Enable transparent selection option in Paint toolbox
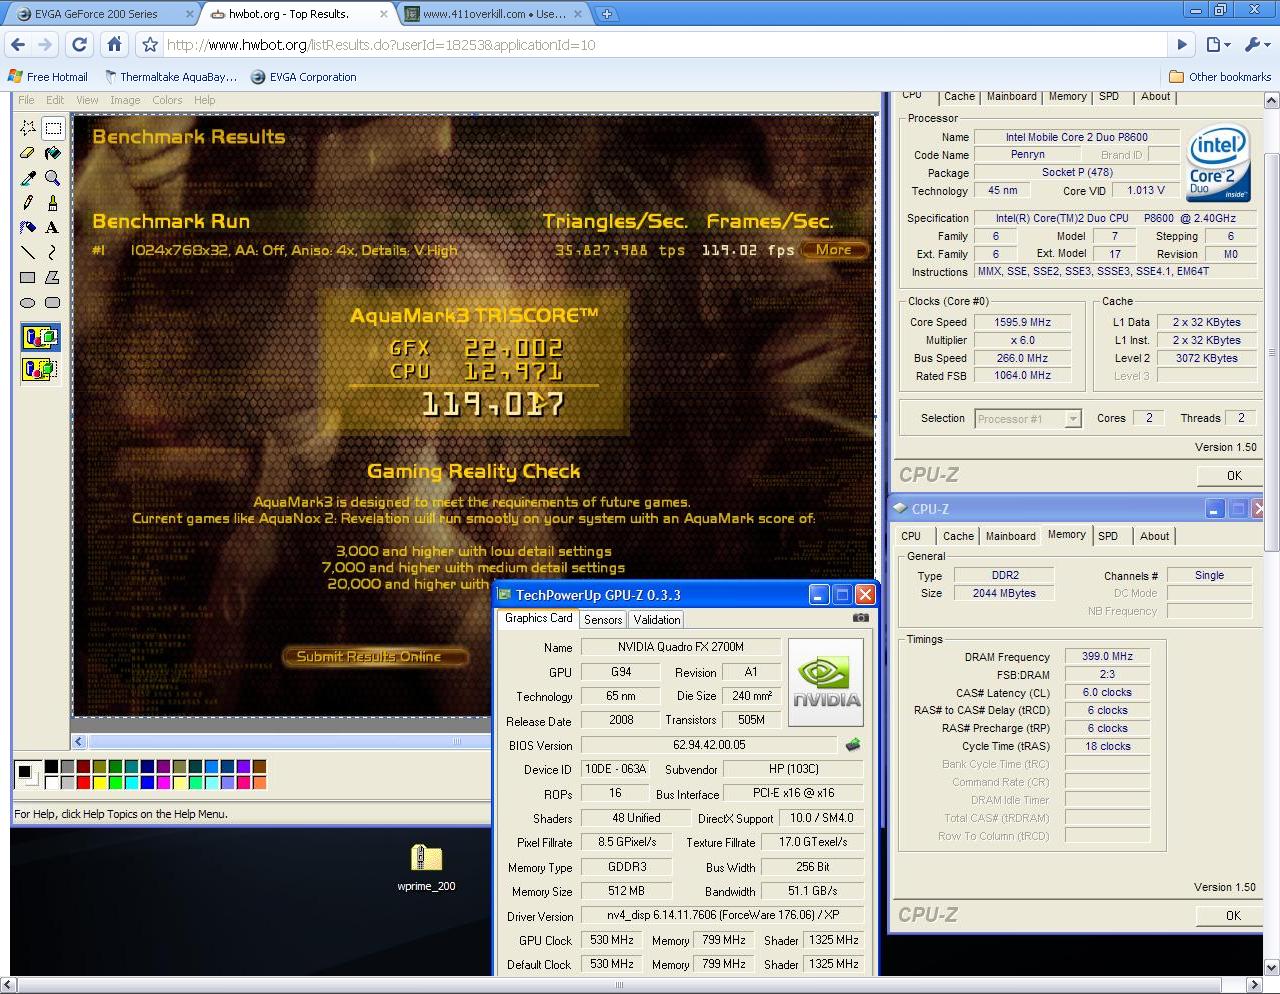This screenshot has width=1280, height=994. 40,369
